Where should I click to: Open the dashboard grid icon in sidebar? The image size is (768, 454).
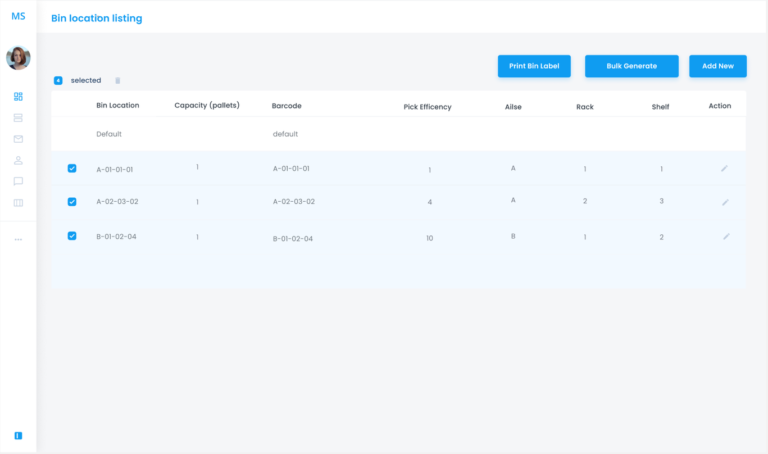[18, 97]
